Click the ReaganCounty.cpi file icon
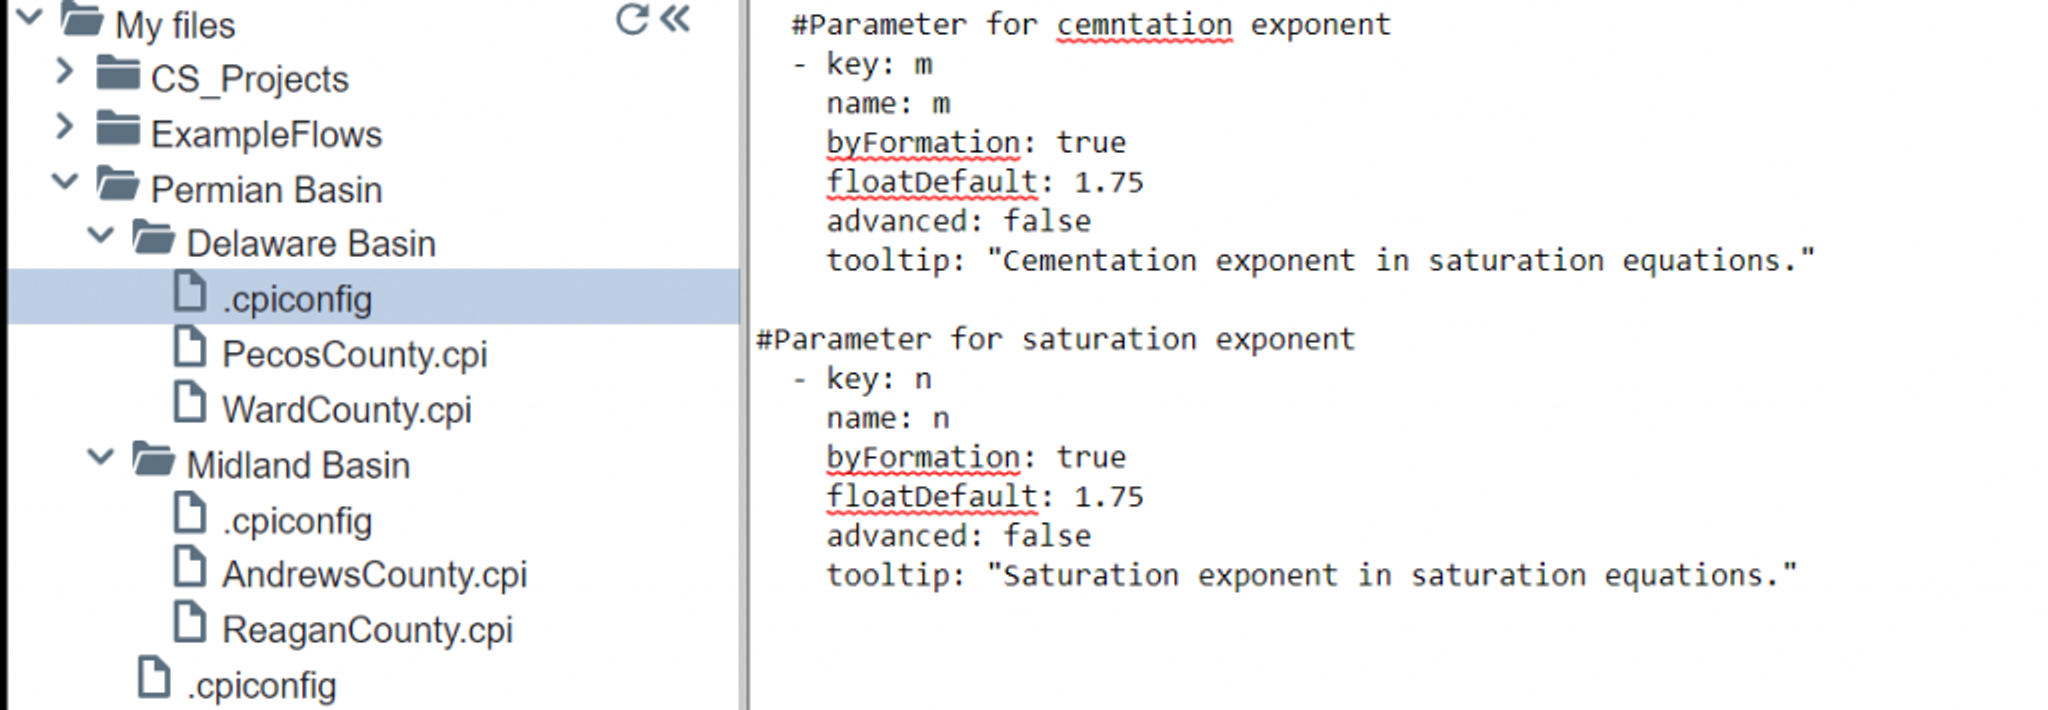The width and height of the screenshot is (2048, 710). (x=190, y=624)
